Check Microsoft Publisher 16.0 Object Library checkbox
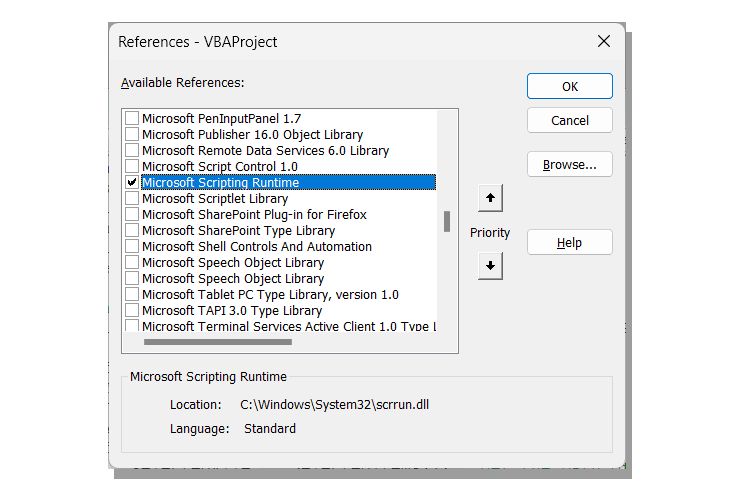Viewport: 754px width, 499px height. [x=132, y=134]
